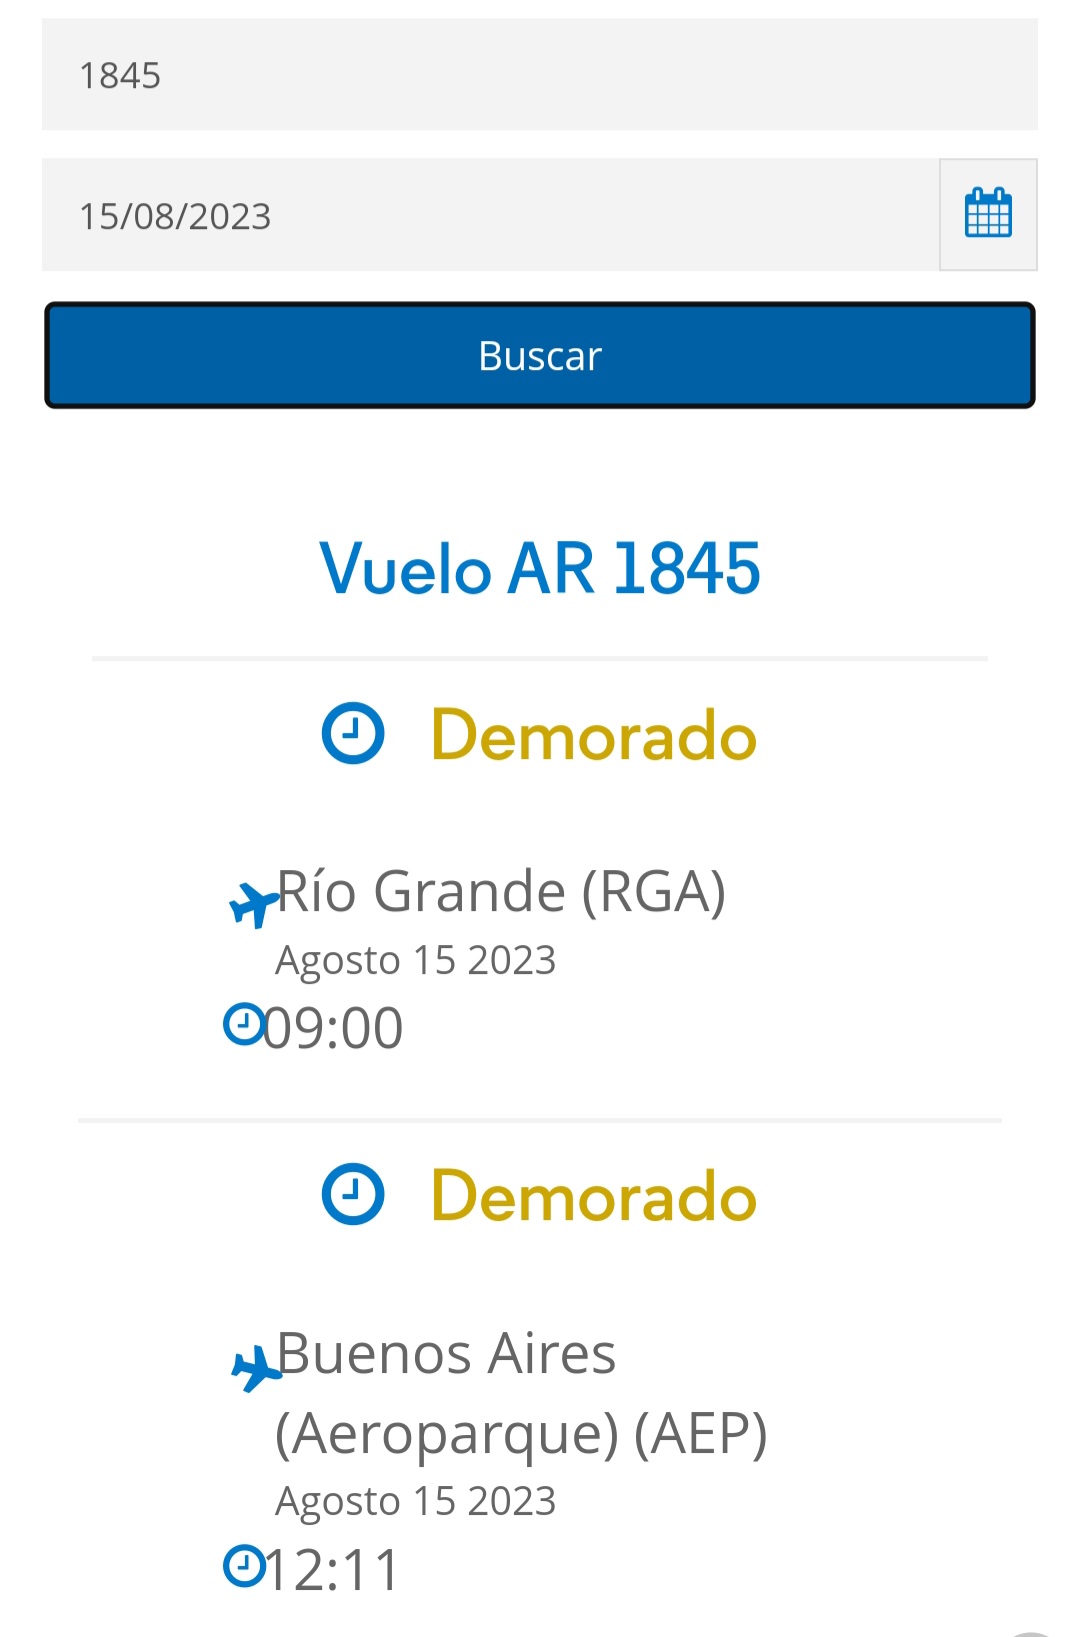Click the Agosto 15 2023 date under Buenos Aires
Viewport: 1080px width, 1637px height.
coord(415,1501)
